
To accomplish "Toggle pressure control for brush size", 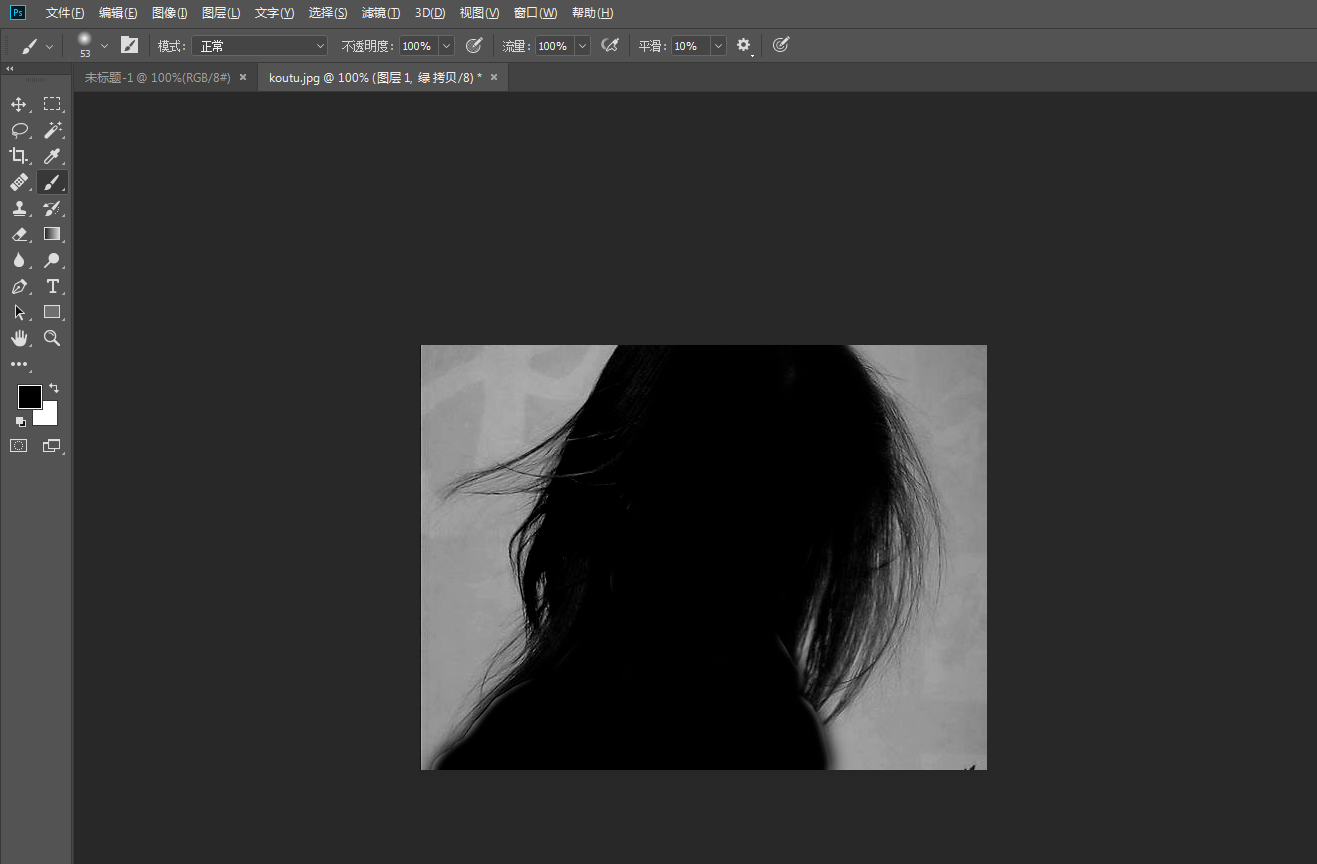I will click(781, 45).
